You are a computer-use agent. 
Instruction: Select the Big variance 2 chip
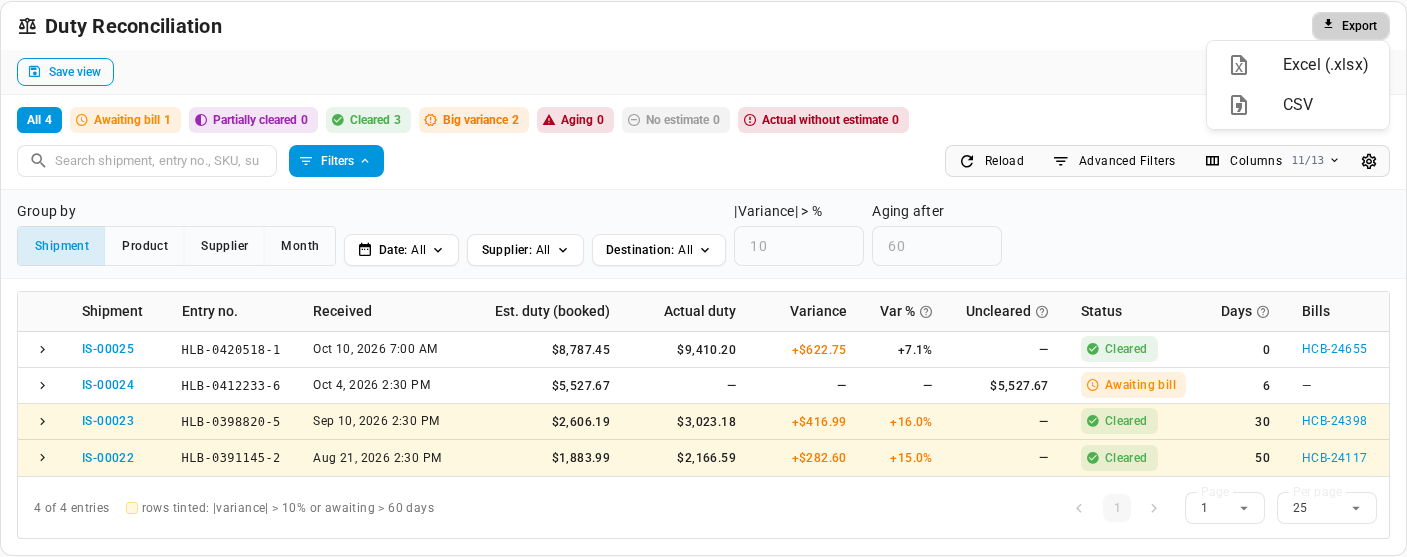point(473,120)
